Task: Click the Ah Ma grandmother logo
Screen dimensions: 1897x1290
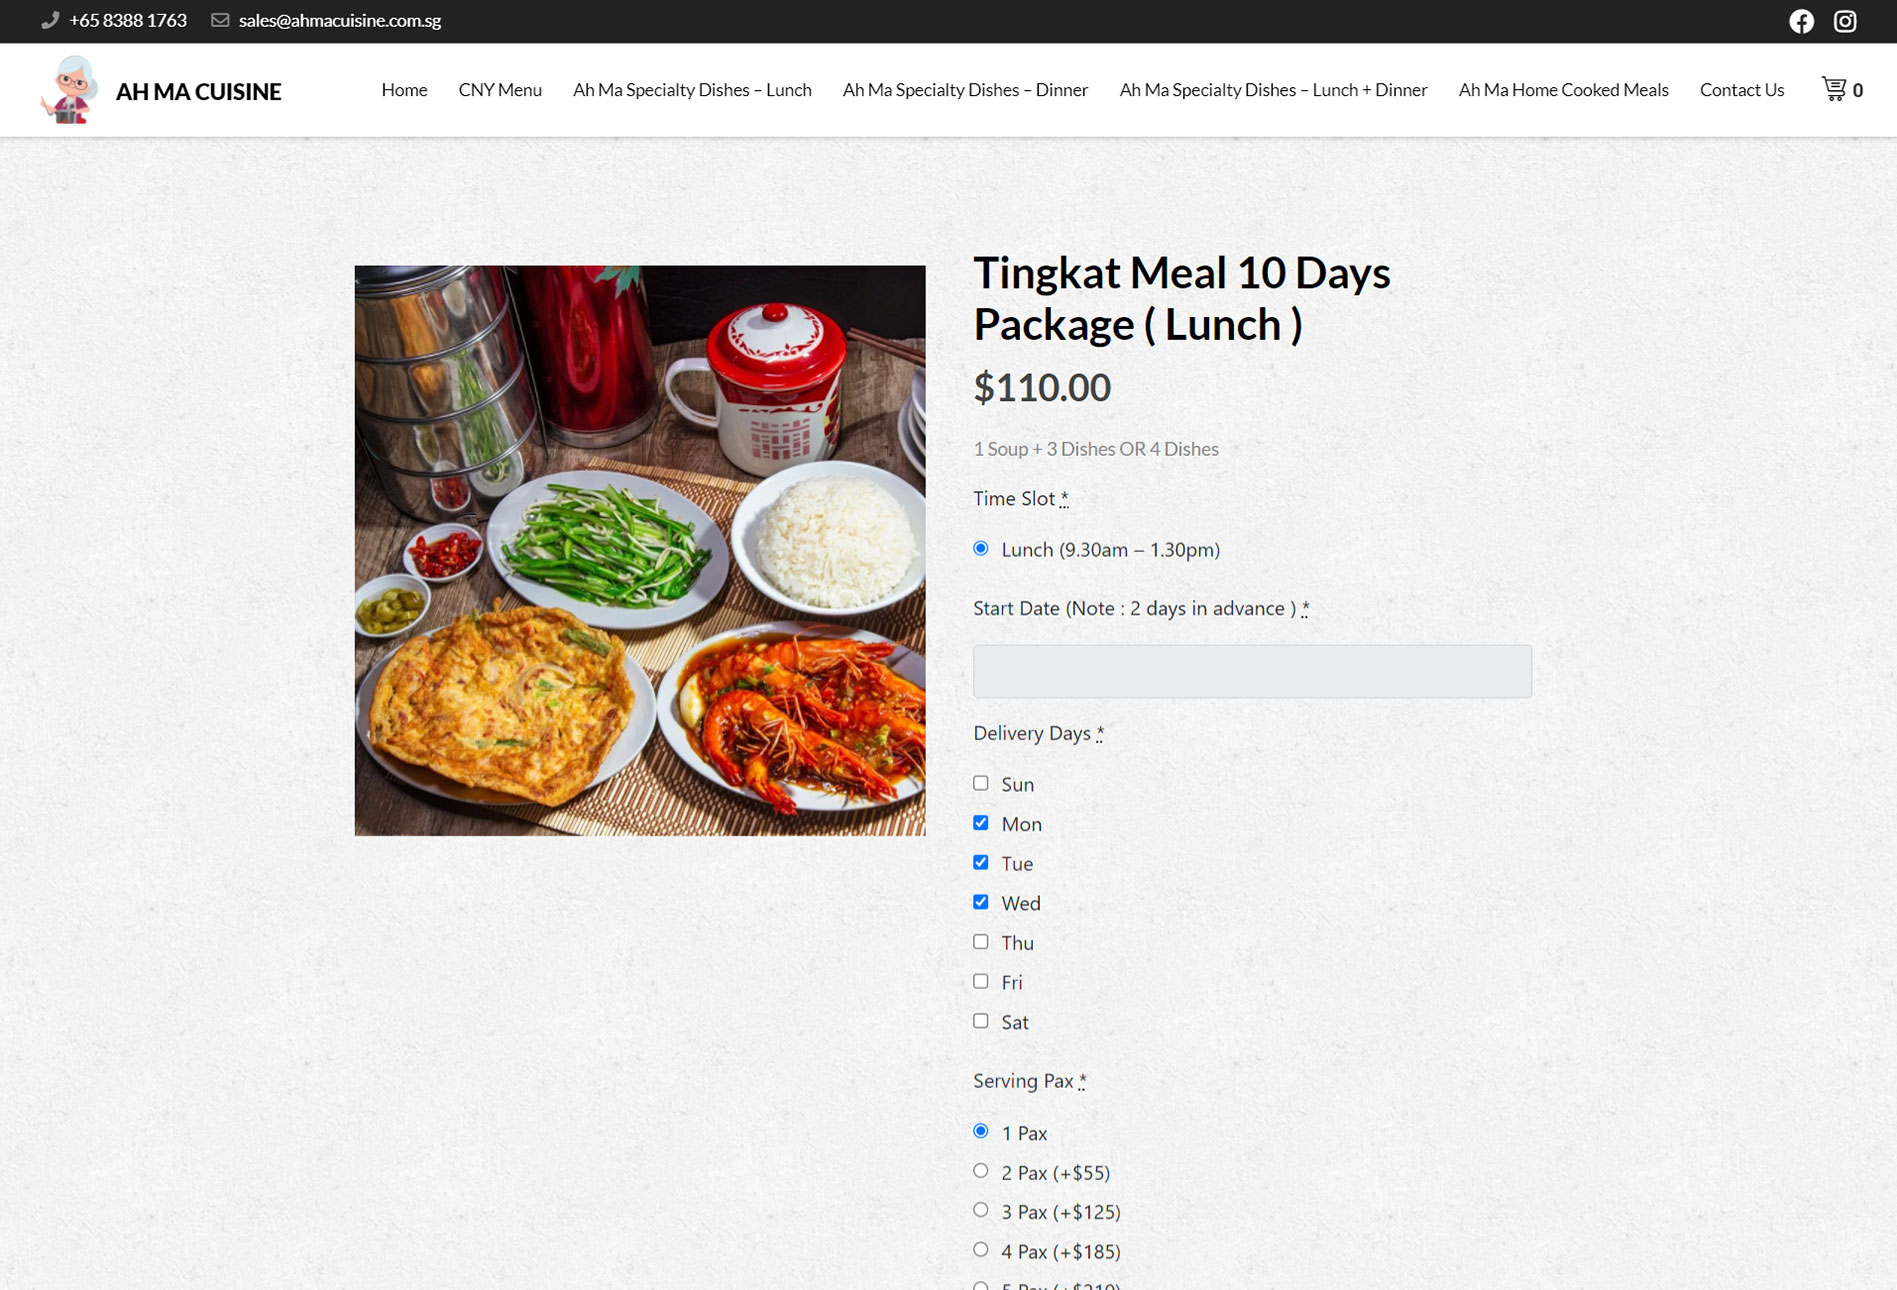Action: pyautogui.click(x=69, y=90)
